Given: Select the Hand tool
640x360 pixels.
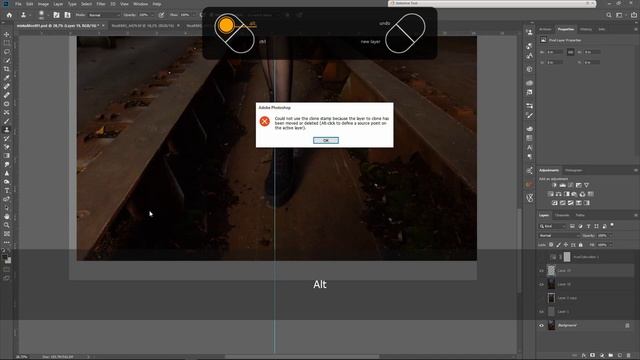Looking at the screenshot, I should coord(7,216).
